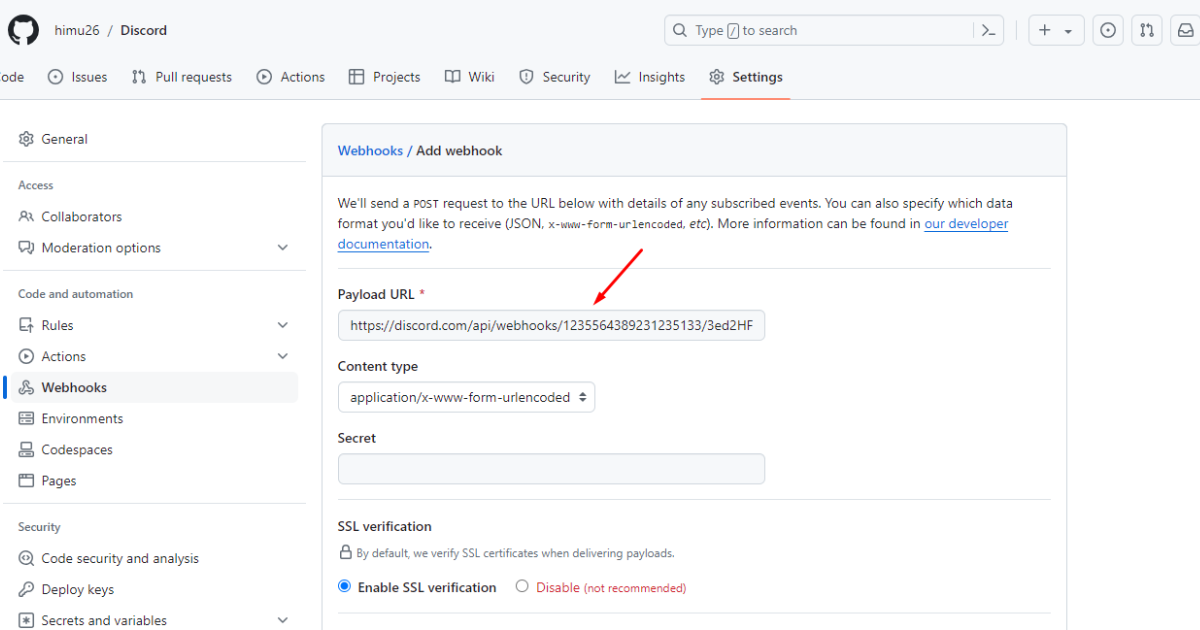Switch to the Security tab

coord(555,77)
